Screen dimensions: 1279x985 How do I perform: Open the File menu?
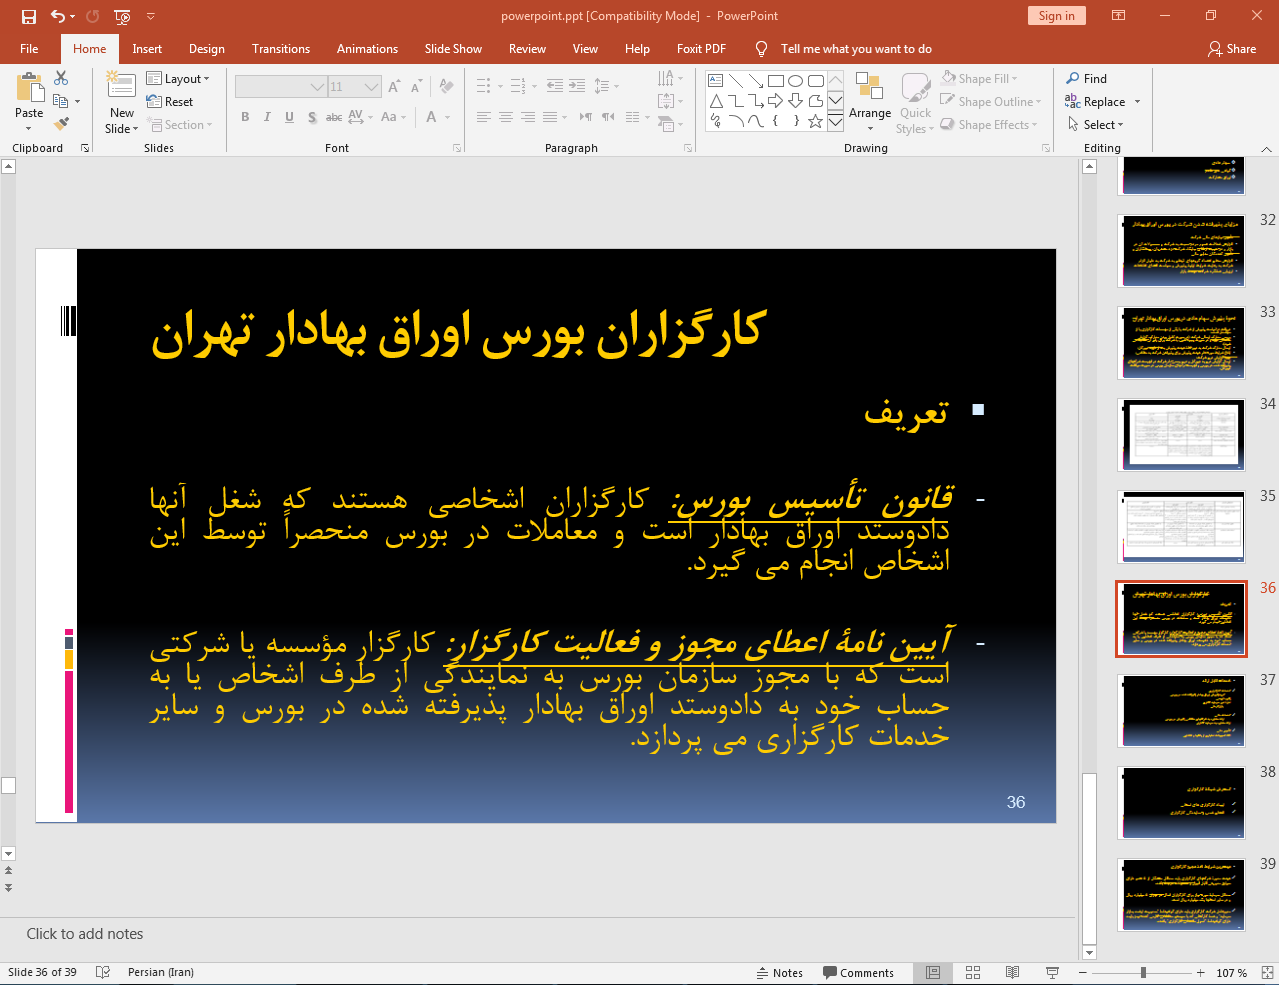[29, 49]
